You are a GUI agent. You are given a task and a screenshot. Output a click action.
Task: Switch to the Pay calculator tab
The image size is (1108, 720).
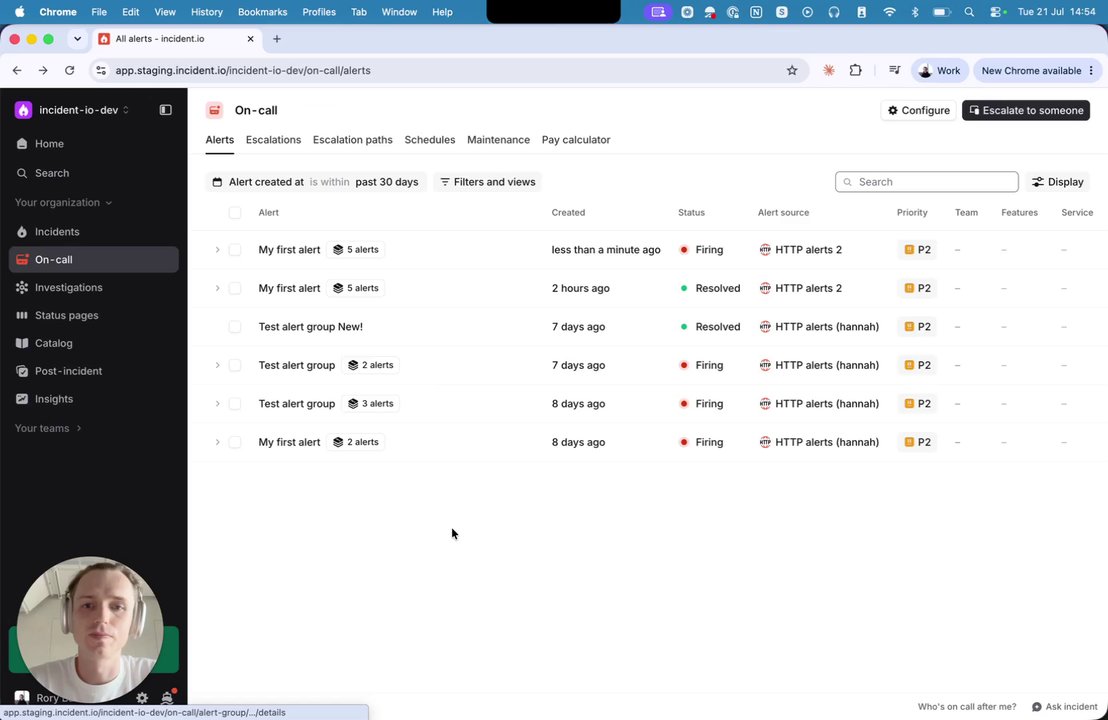[576, 140]
